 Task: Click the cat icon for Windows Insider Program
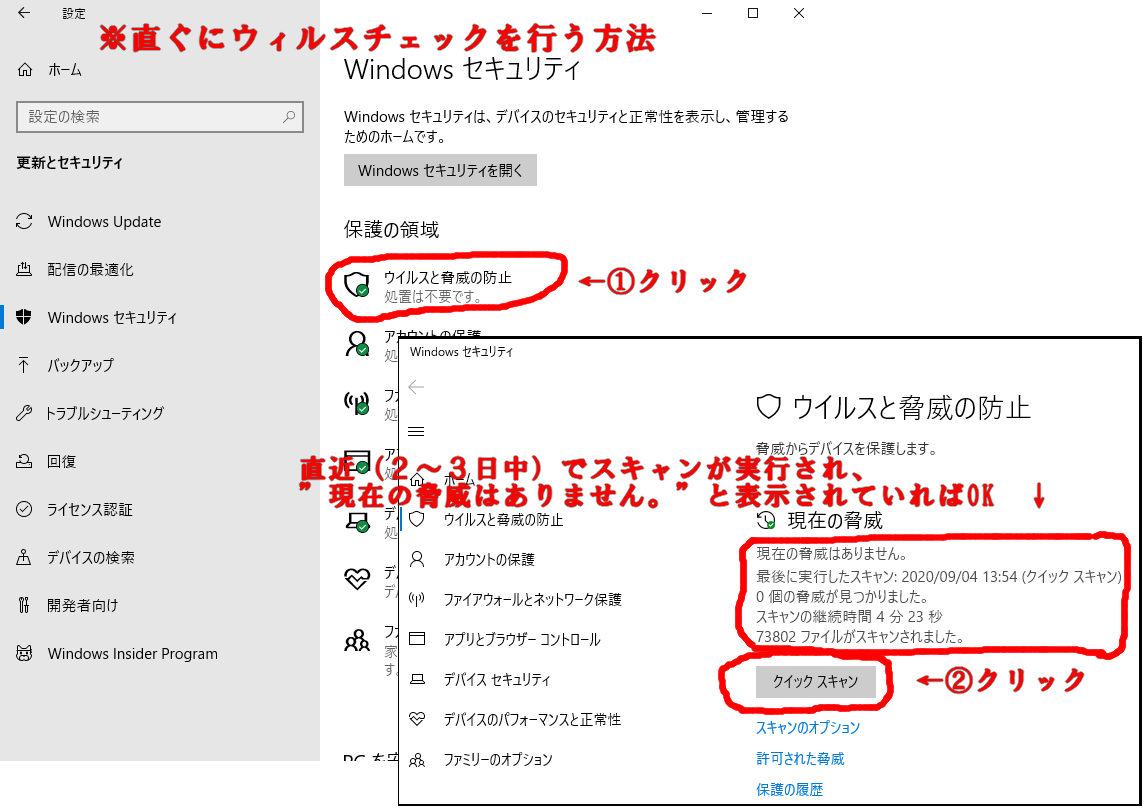[24, 653]
